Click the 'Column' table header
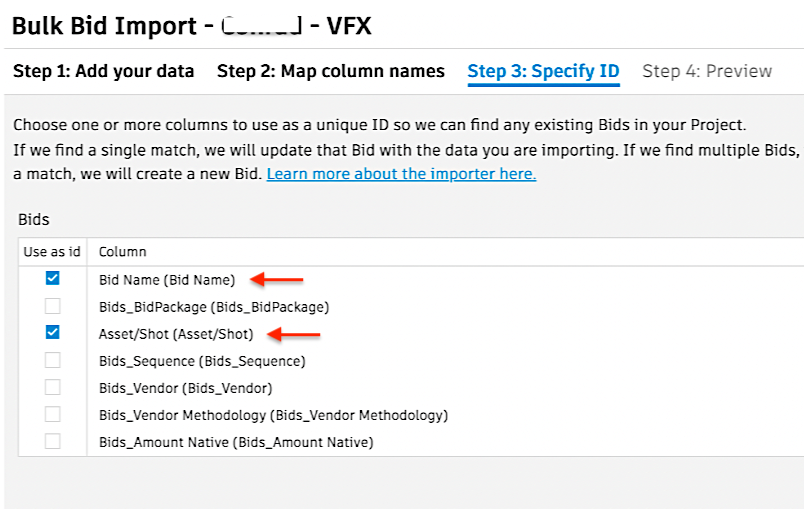The image size is (804, 509). (122, 252)
